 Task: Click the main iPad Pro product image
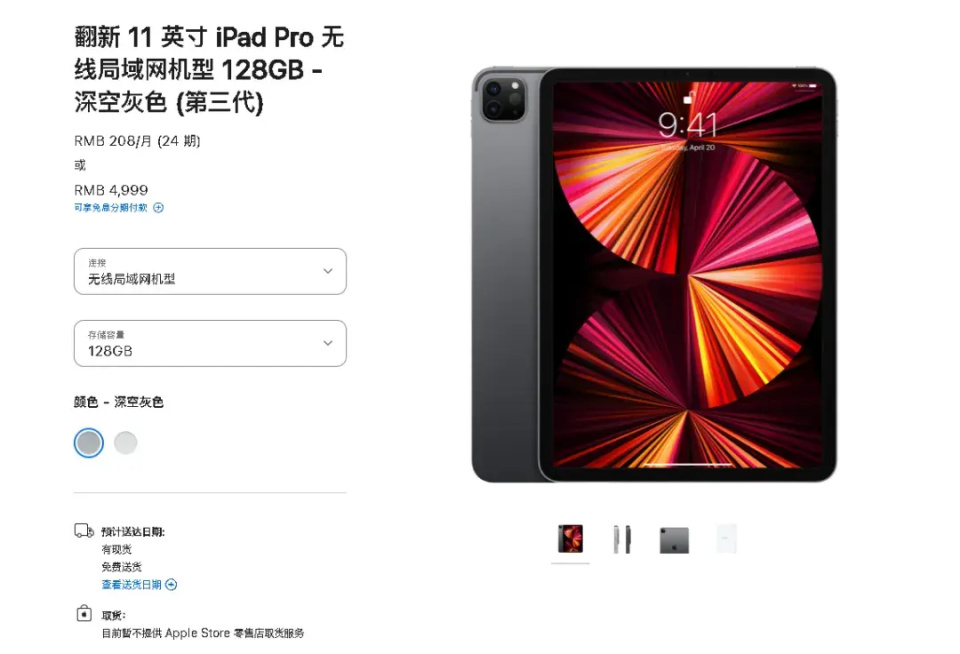point(654,274)
